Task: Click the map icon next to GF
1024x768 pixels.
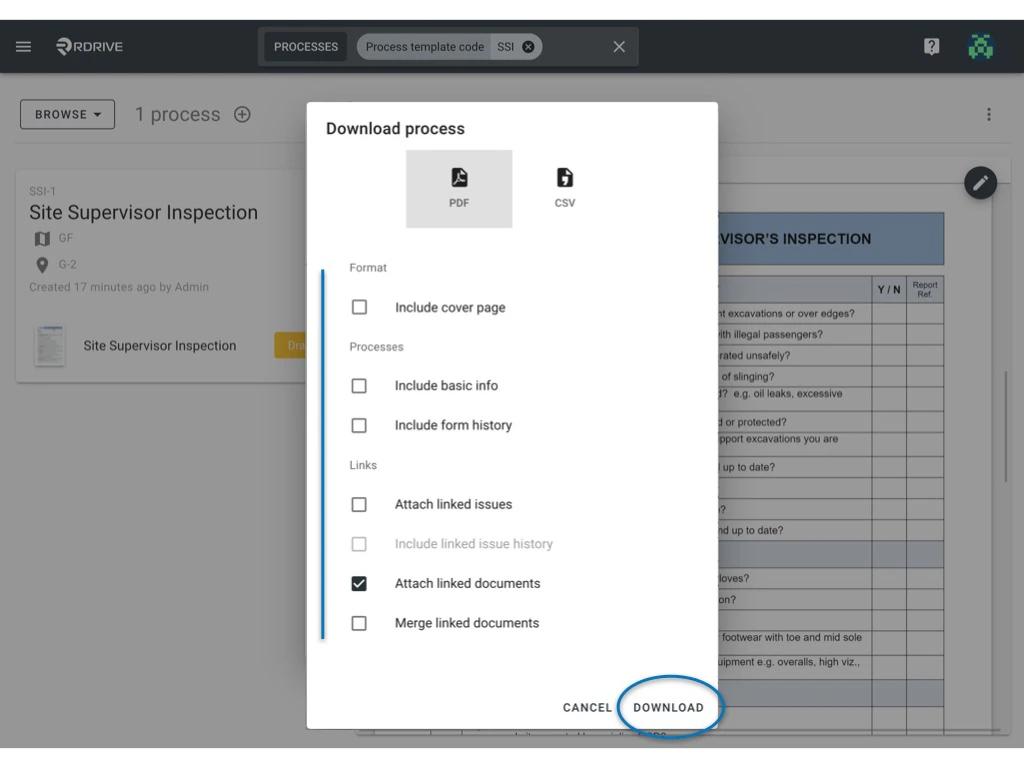Action: (41, 238)
